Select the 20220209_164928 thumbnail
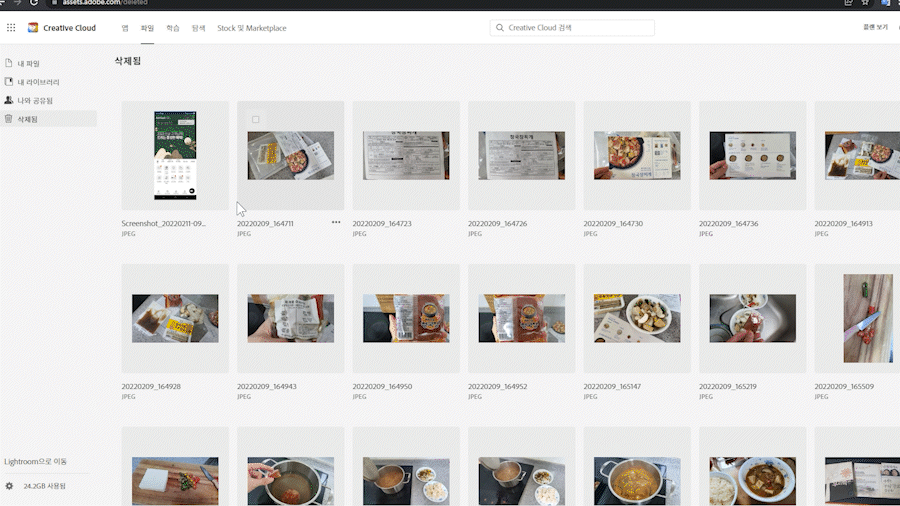Screen dimensions: 900x506 175,318
